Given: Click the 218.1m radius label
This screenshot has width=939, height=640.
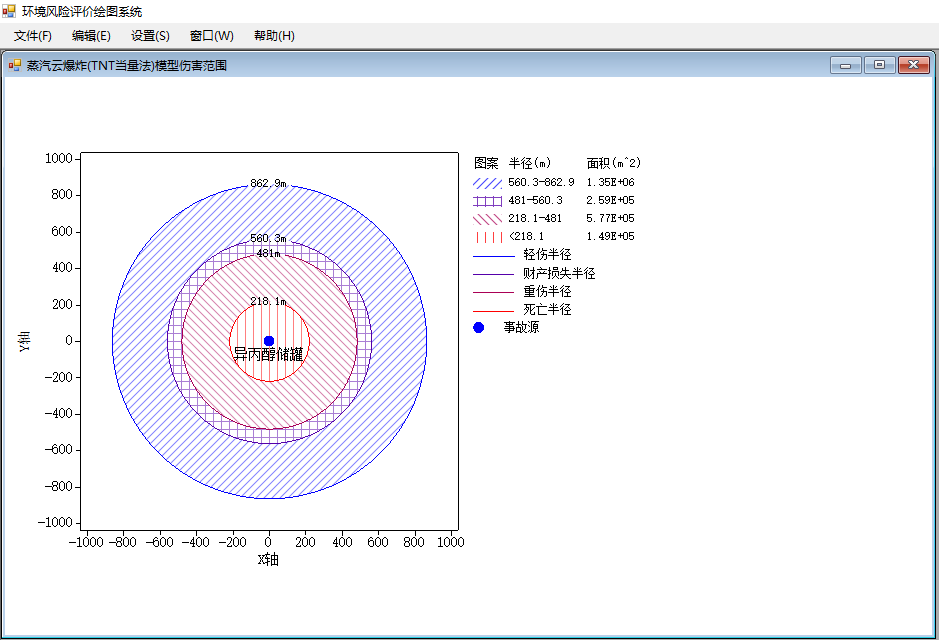Looking at the screenshot, I should (268, 301).
